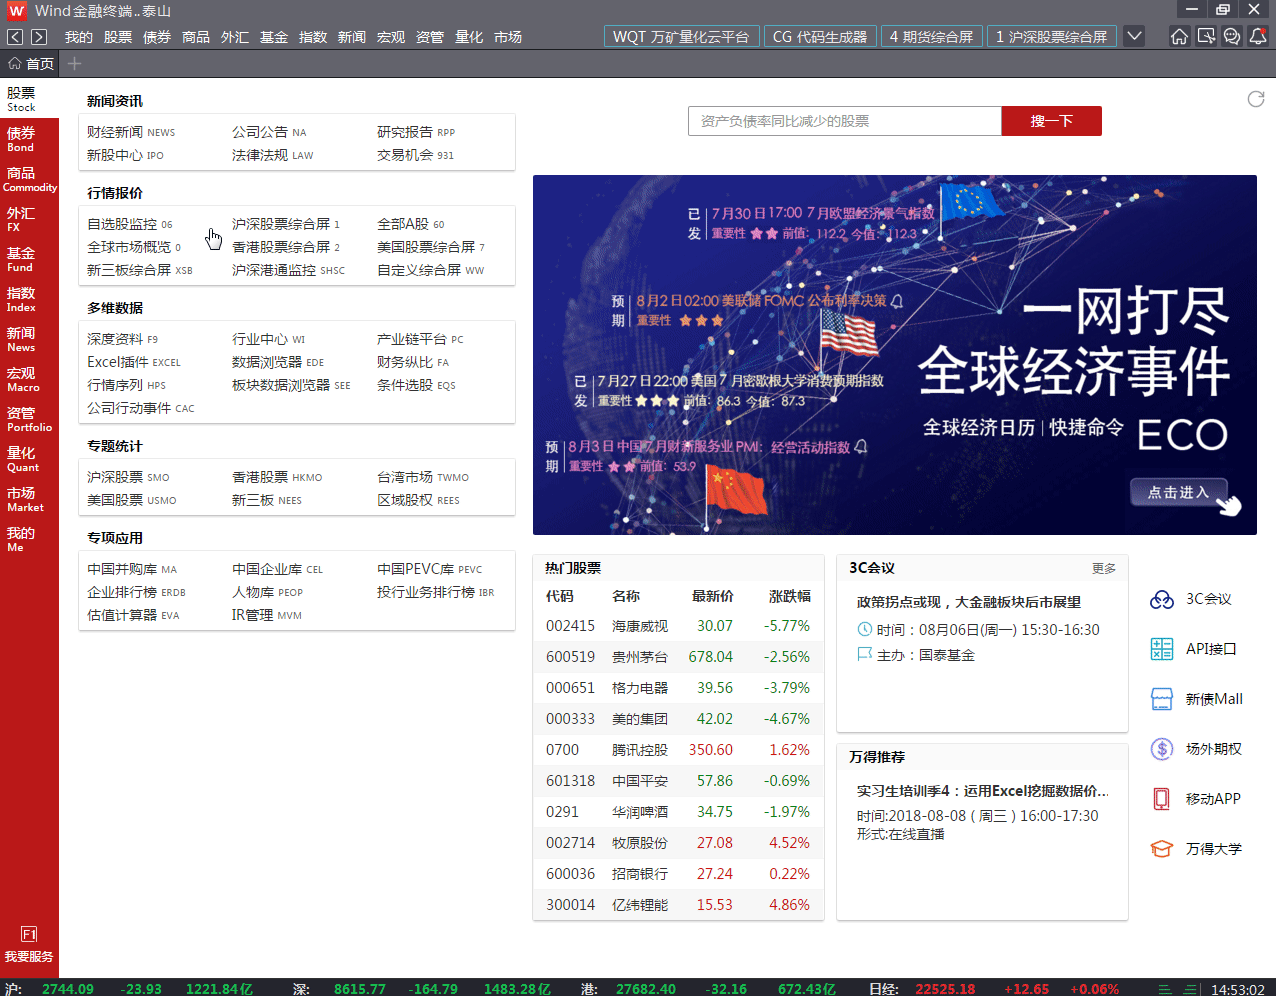Add a new tab with the plus icon
Viewport: 1276px width, 996px height.
(x=74, y=63)
